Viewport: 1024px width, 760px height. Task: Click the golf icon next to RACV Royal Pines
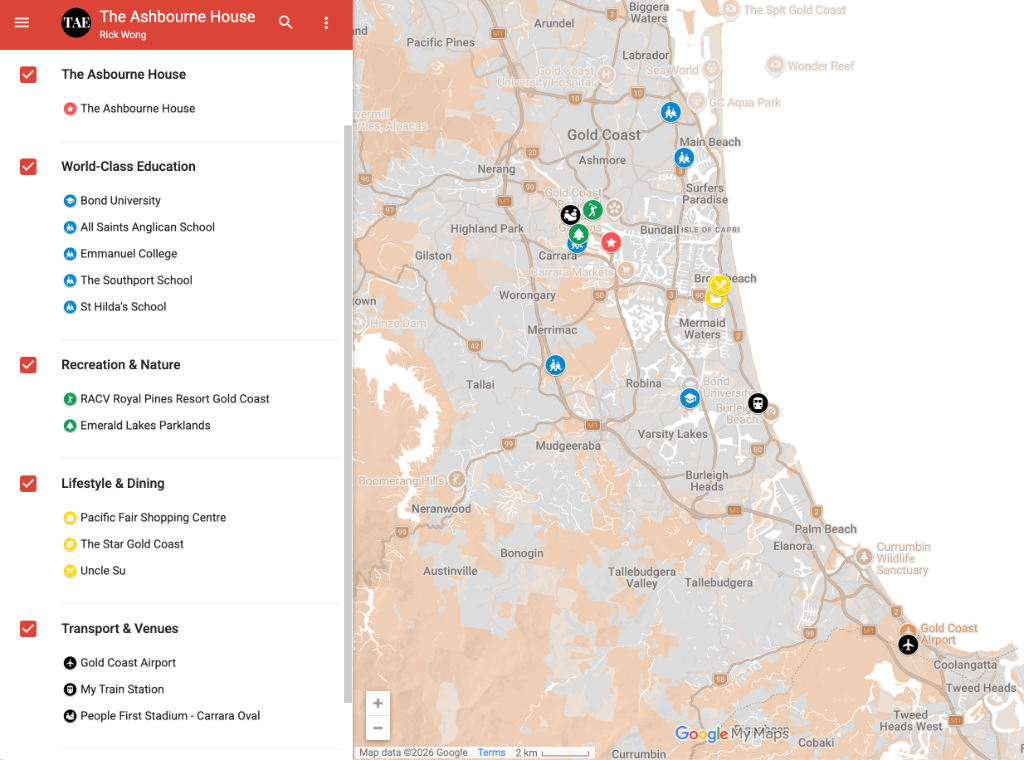pos(70,399)
